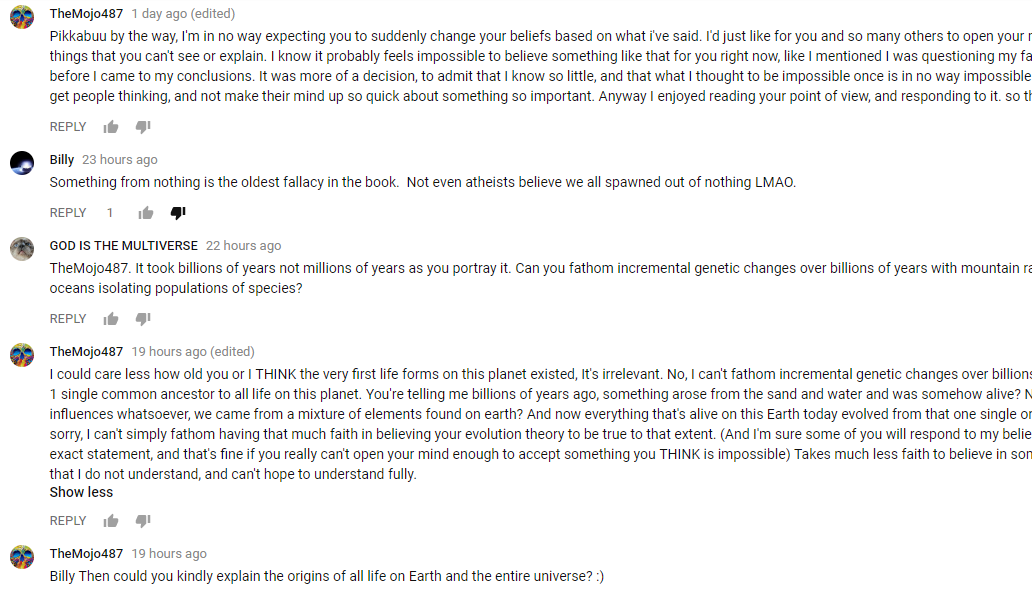Image resolution: width=1032 pixels, height=596 pixels.
Task: Open Billy's channel via username
Action: pyautogui.click(x=62, y=159)
